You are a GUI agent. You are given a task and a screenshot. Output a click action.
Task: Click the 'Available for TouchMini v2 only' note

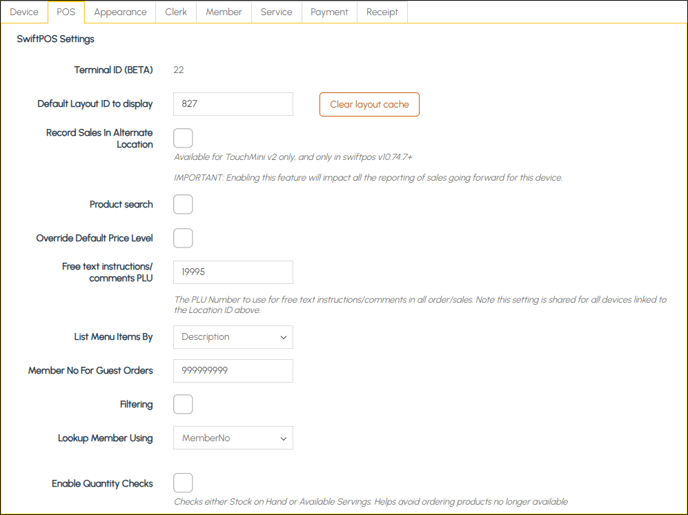(293, 157)
